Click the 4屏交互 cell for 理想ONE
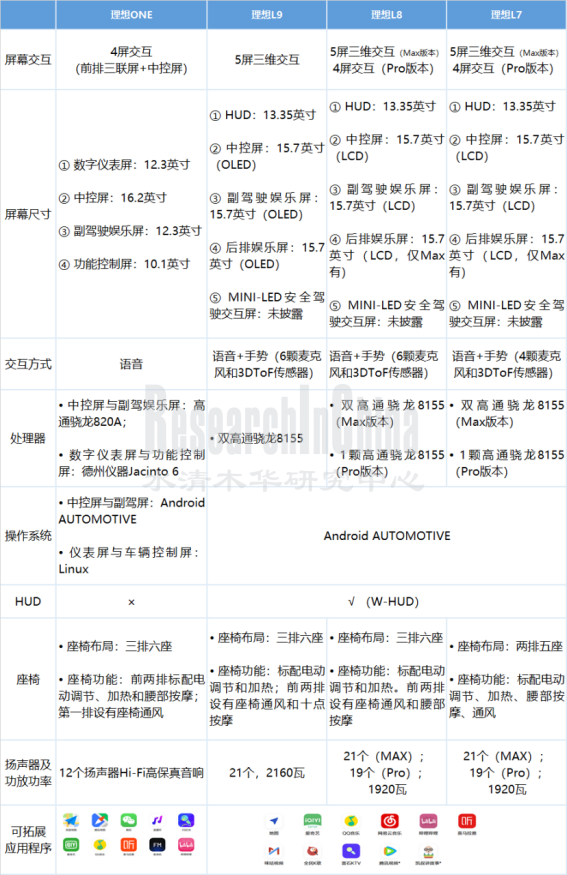 pyautogui.click(x=131, y=60)
